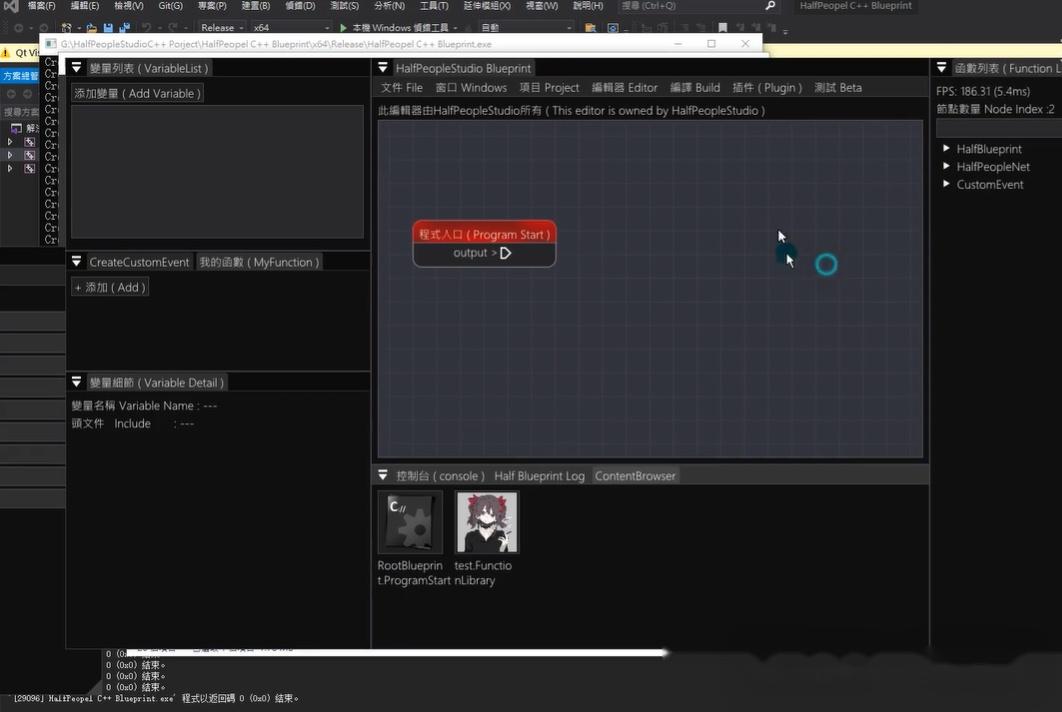
Task: Collapse Function List panel via its chevron icon
Action: [941, 67]
